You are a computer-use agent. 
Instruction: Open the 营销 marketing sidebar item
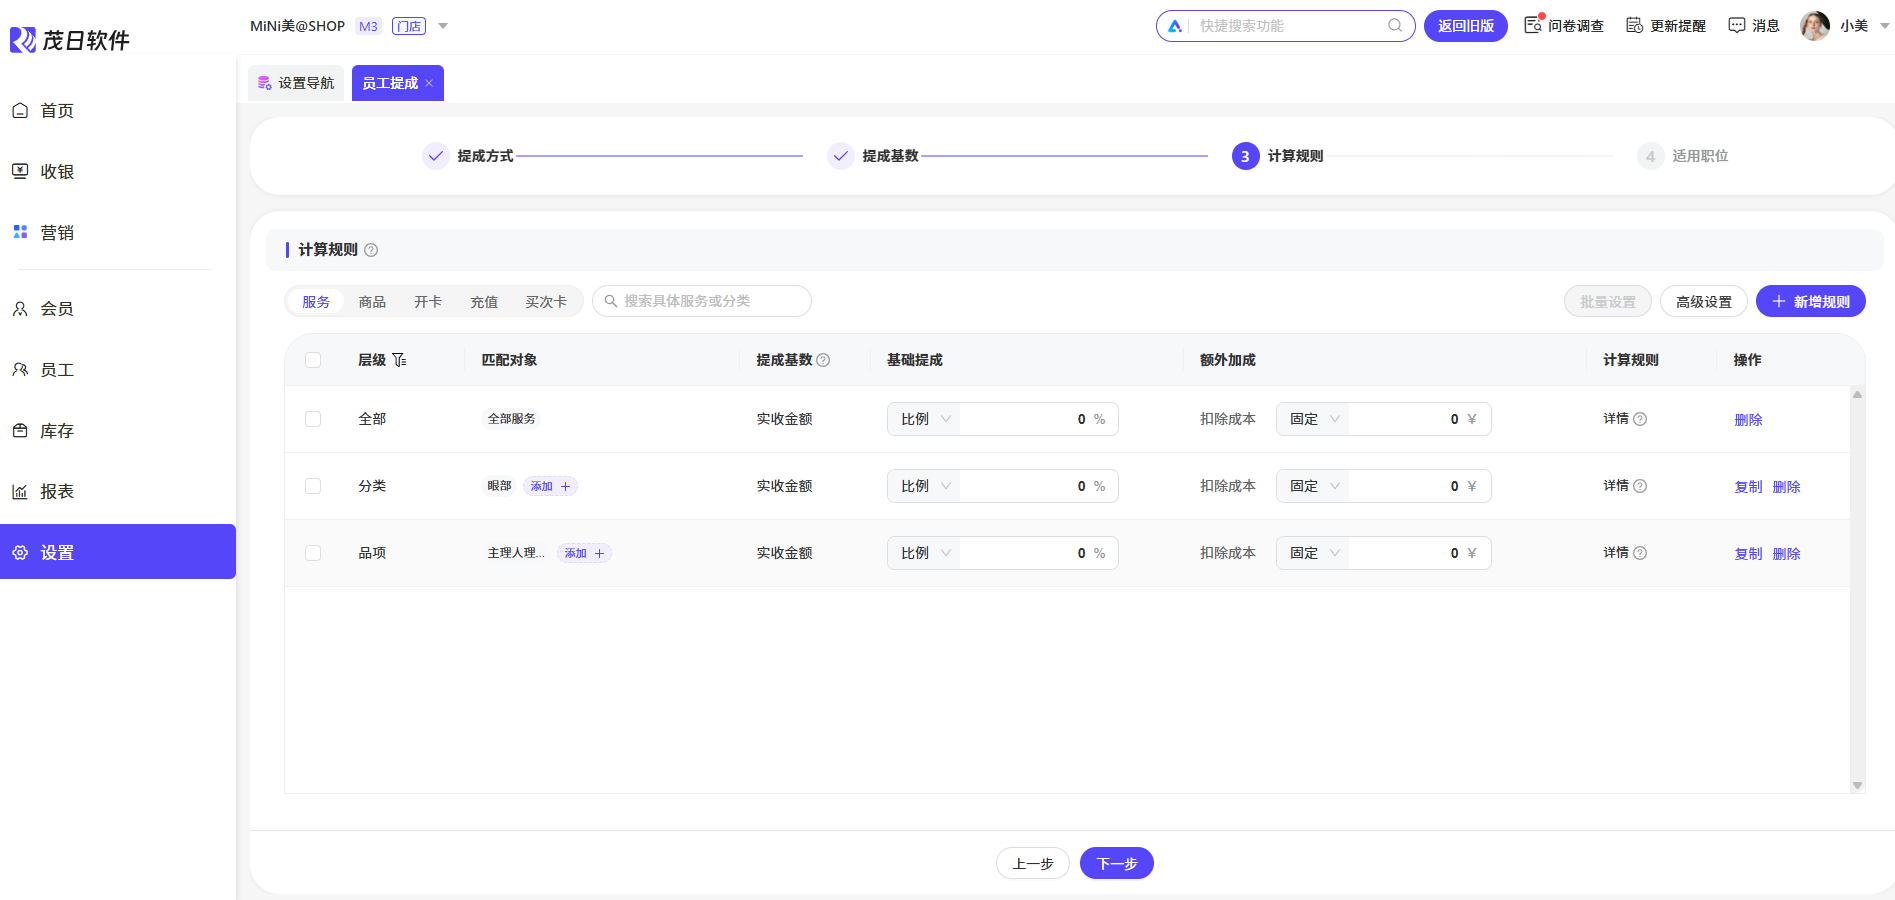pyautogui.click(x=118, y=233)
